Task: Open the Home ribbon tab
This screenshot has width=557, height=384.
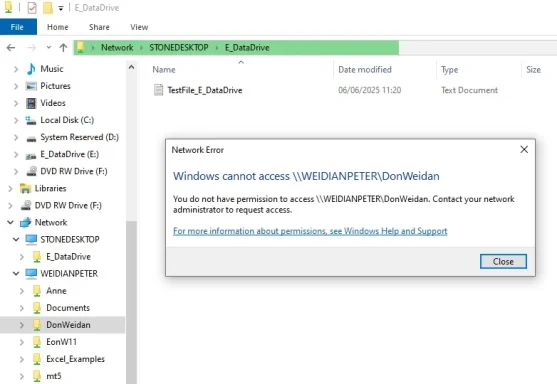Action: pyautogui.click(x=58, y=27)
